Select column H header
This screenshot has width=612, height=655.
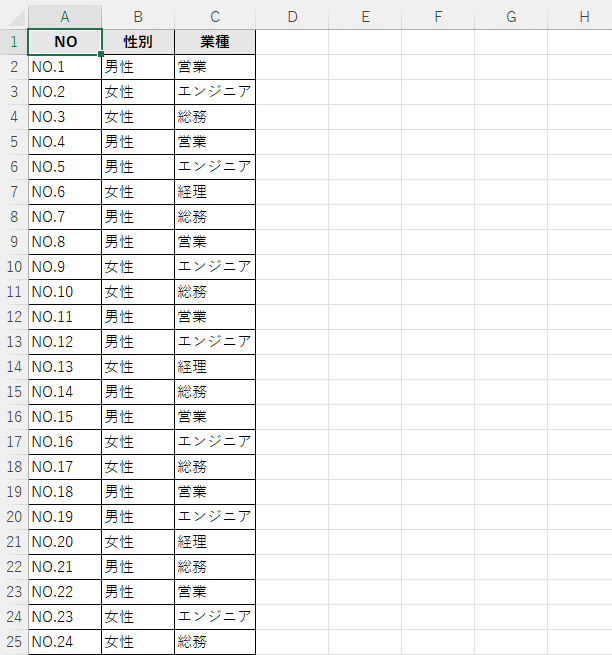580,17
